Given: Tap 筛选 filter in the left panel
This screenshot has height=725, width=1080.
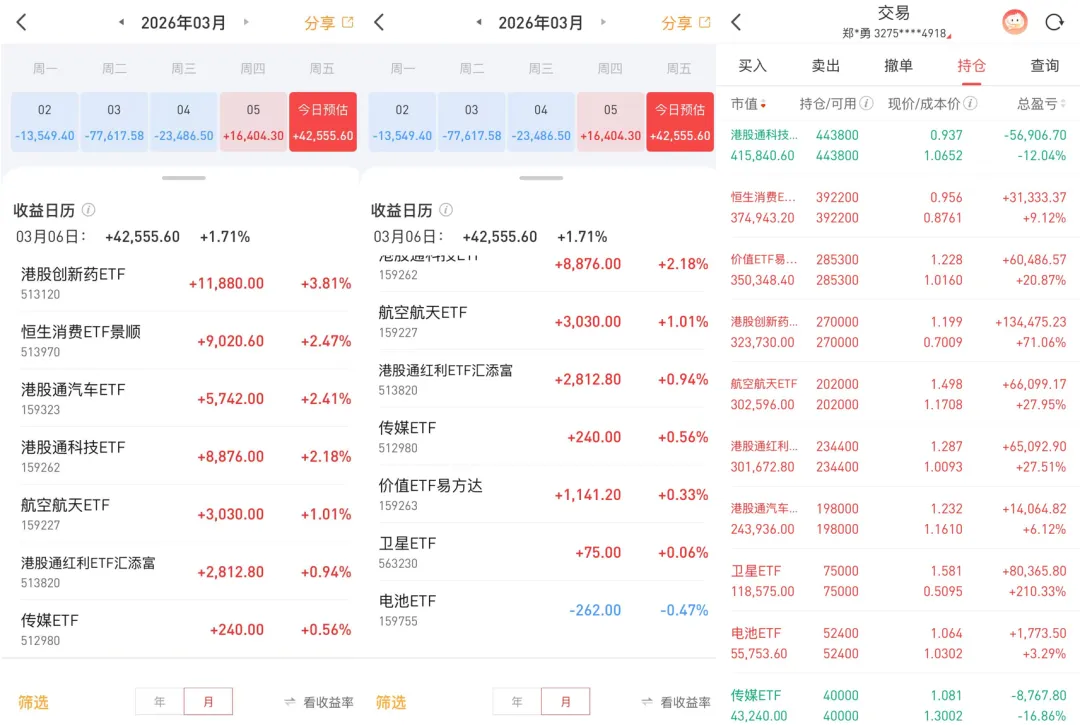Looking at the screenshot, I should 33,702.
